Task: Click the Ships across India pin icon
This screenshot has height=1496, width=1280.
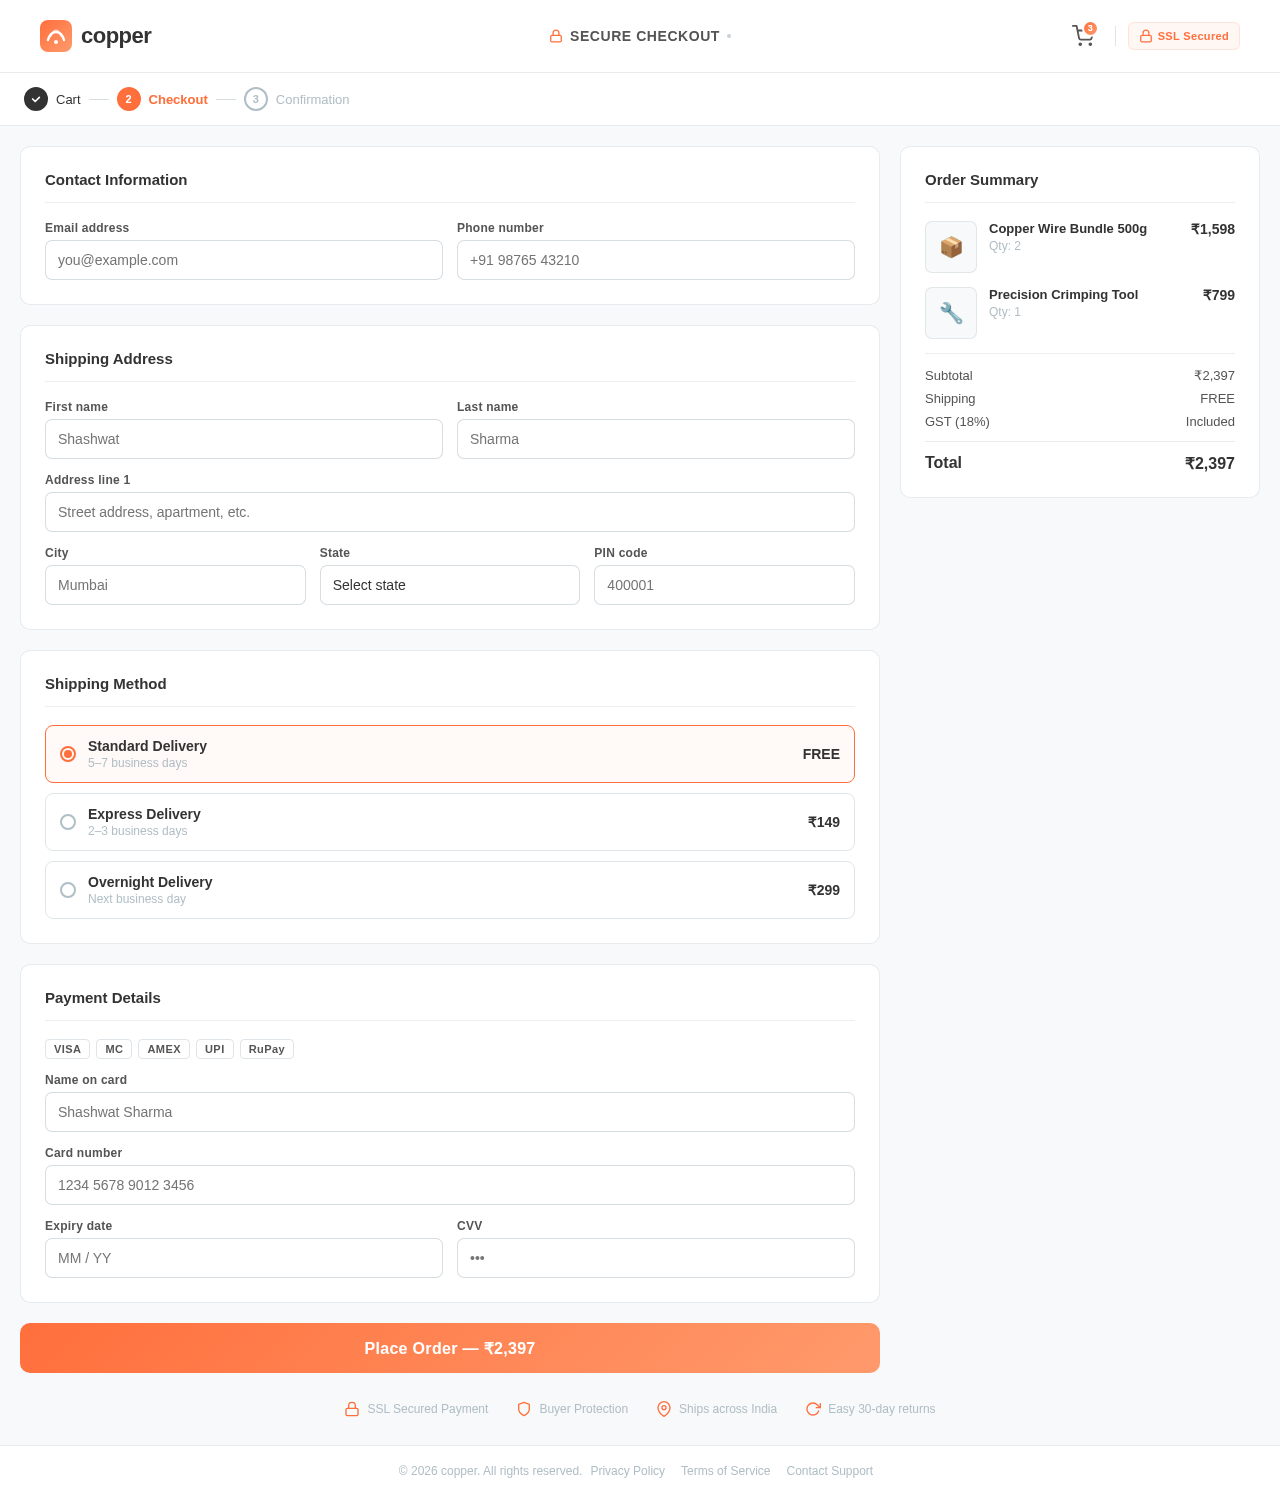Action: tap(664, 1409)
